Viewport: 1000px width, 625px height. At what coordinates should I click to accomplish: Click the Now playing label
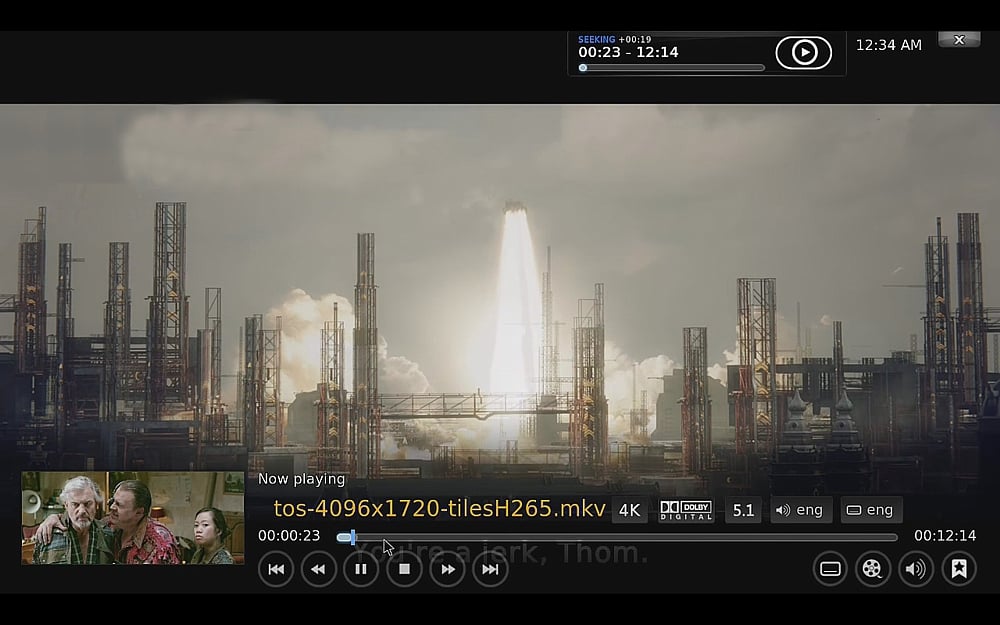click(301, 479)
